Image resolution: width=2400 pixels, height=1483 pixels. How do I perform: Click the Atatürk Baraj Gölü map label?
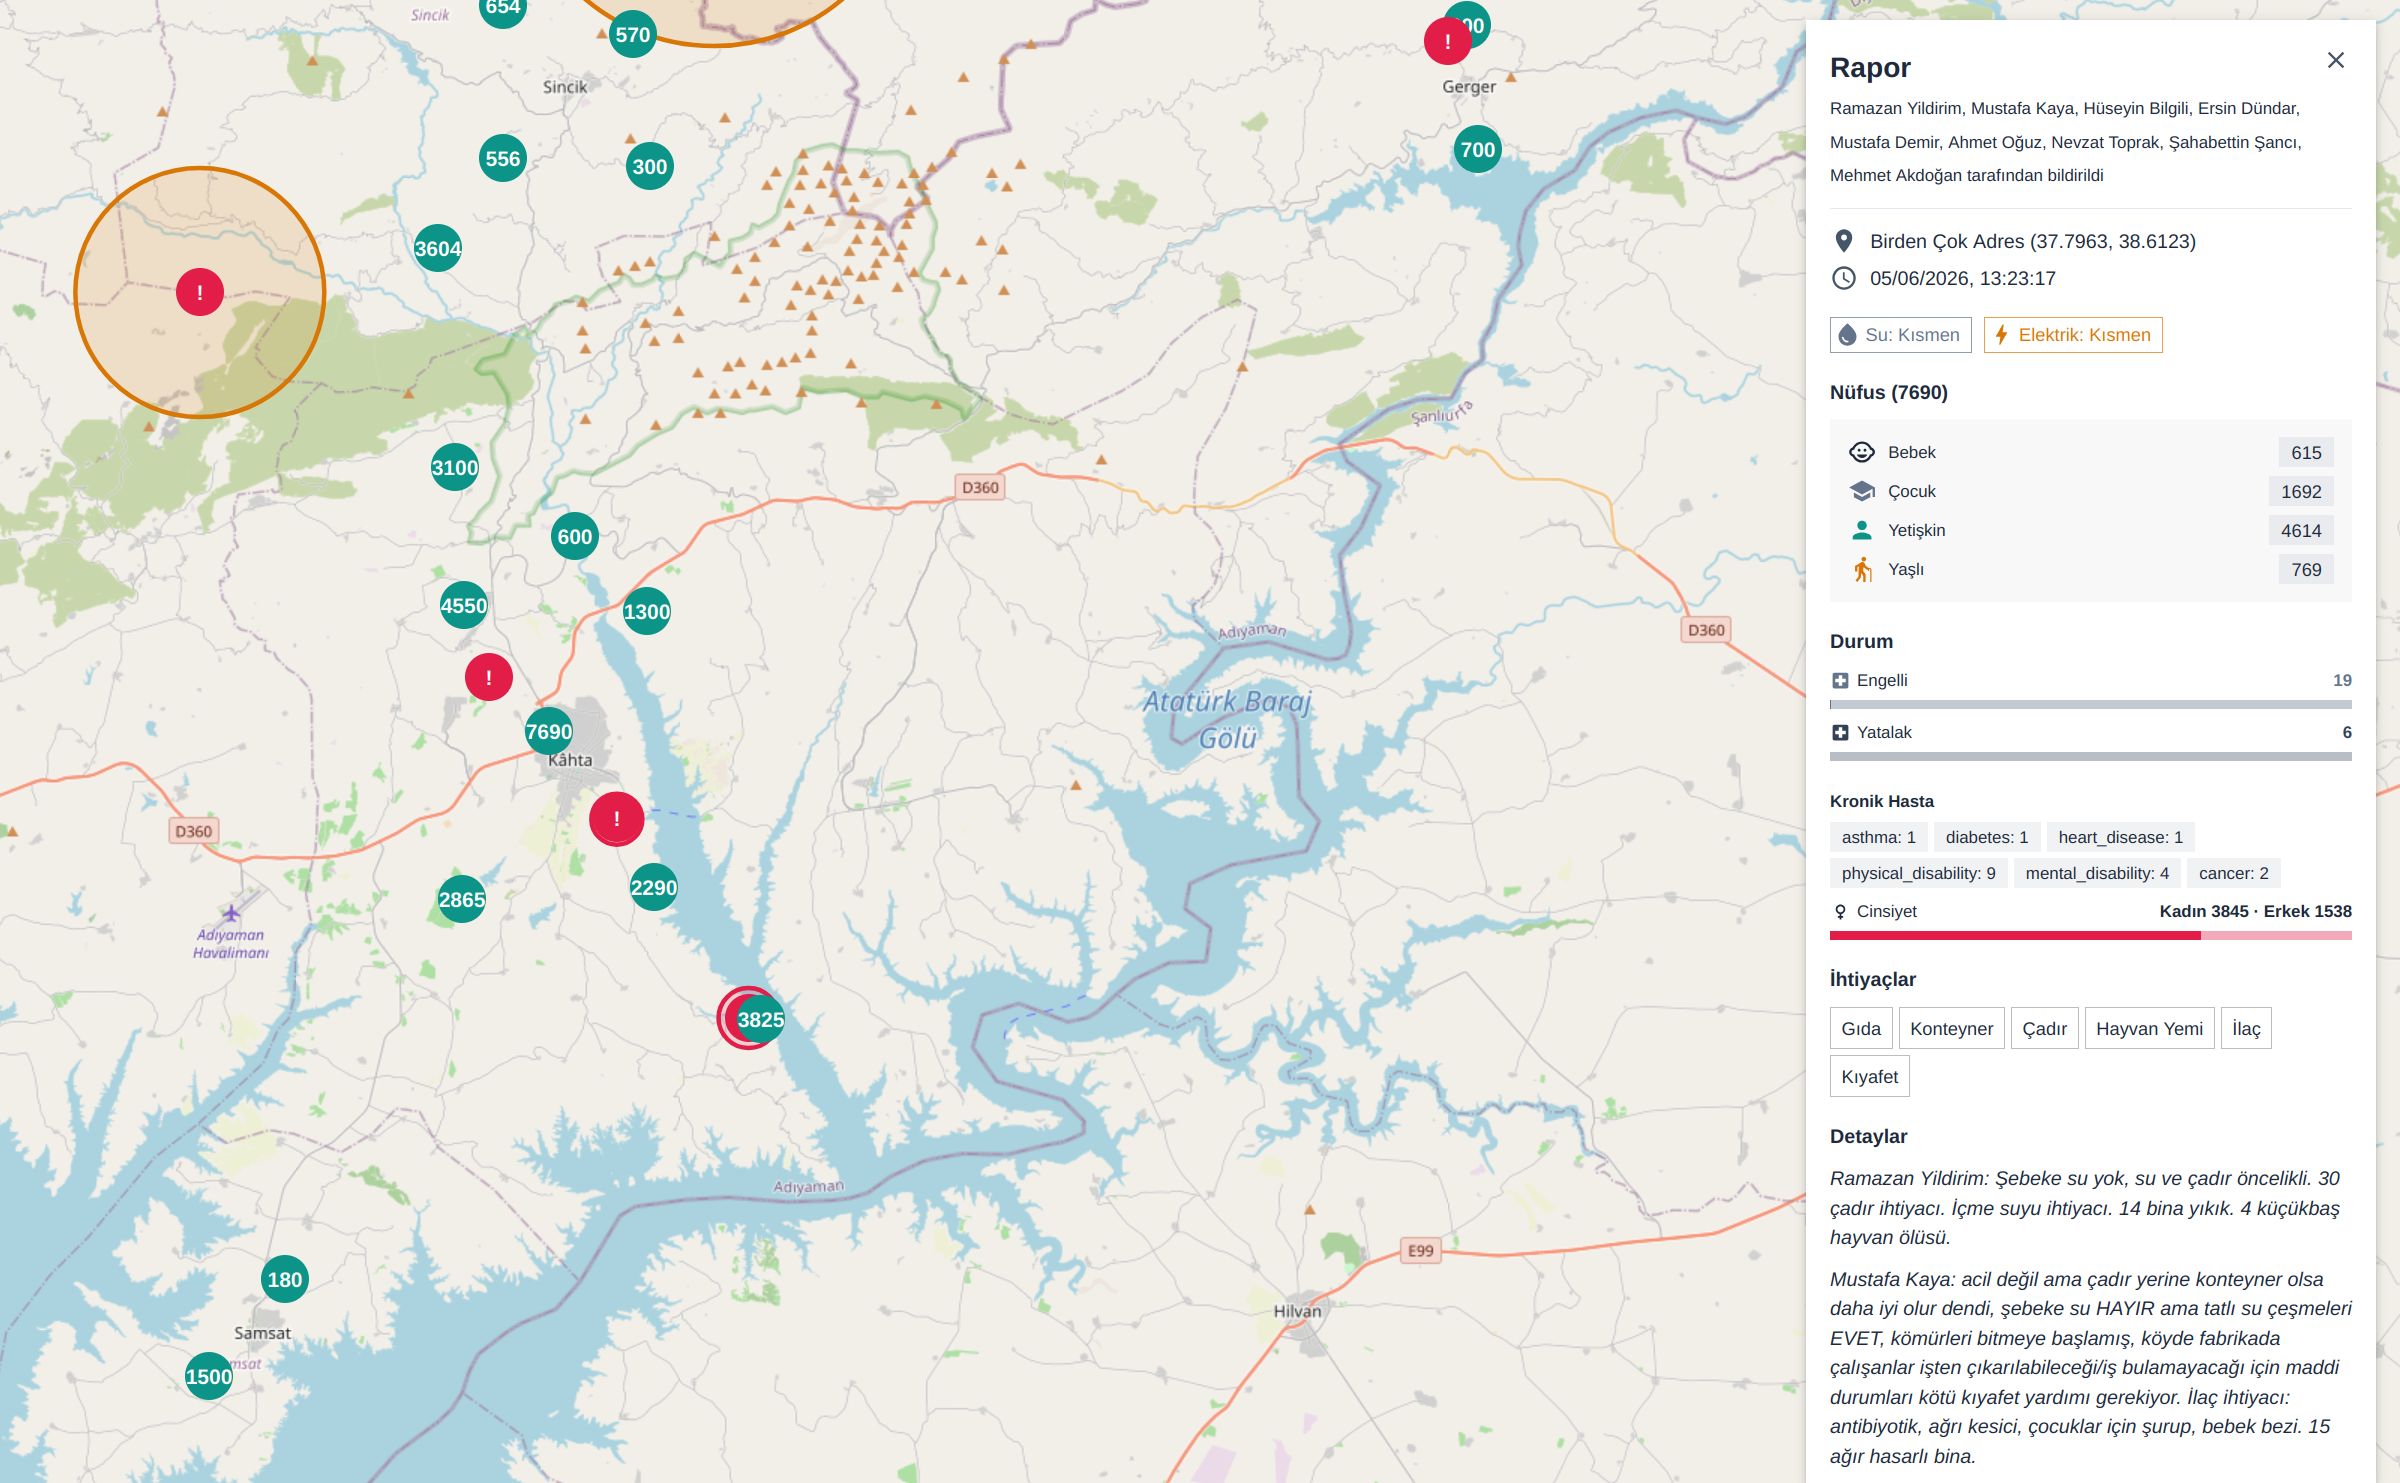coord(1227,720)
